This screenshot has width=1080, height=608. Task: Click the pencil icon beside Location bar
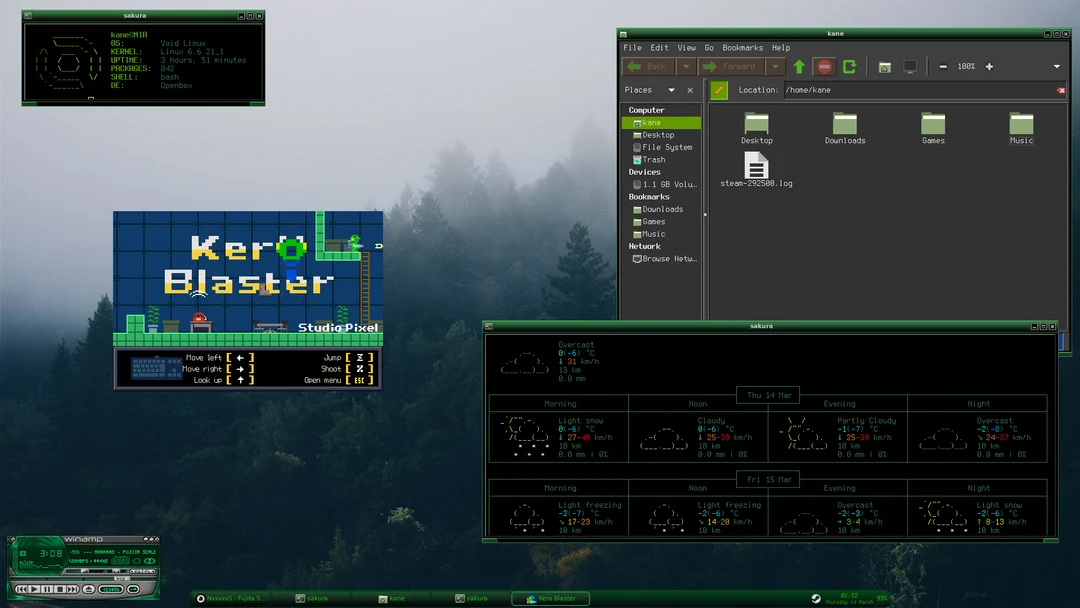719,89
